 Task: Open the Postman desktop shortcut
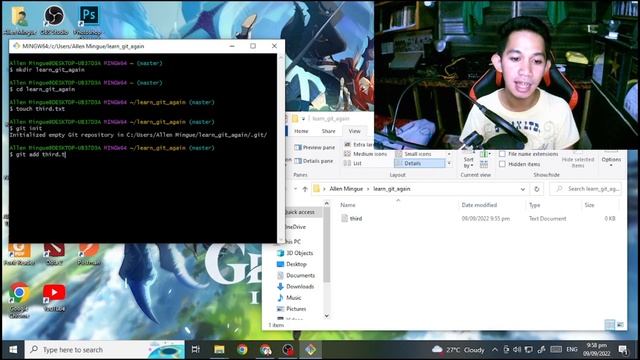pyautogui.click(x=88, y=253)
